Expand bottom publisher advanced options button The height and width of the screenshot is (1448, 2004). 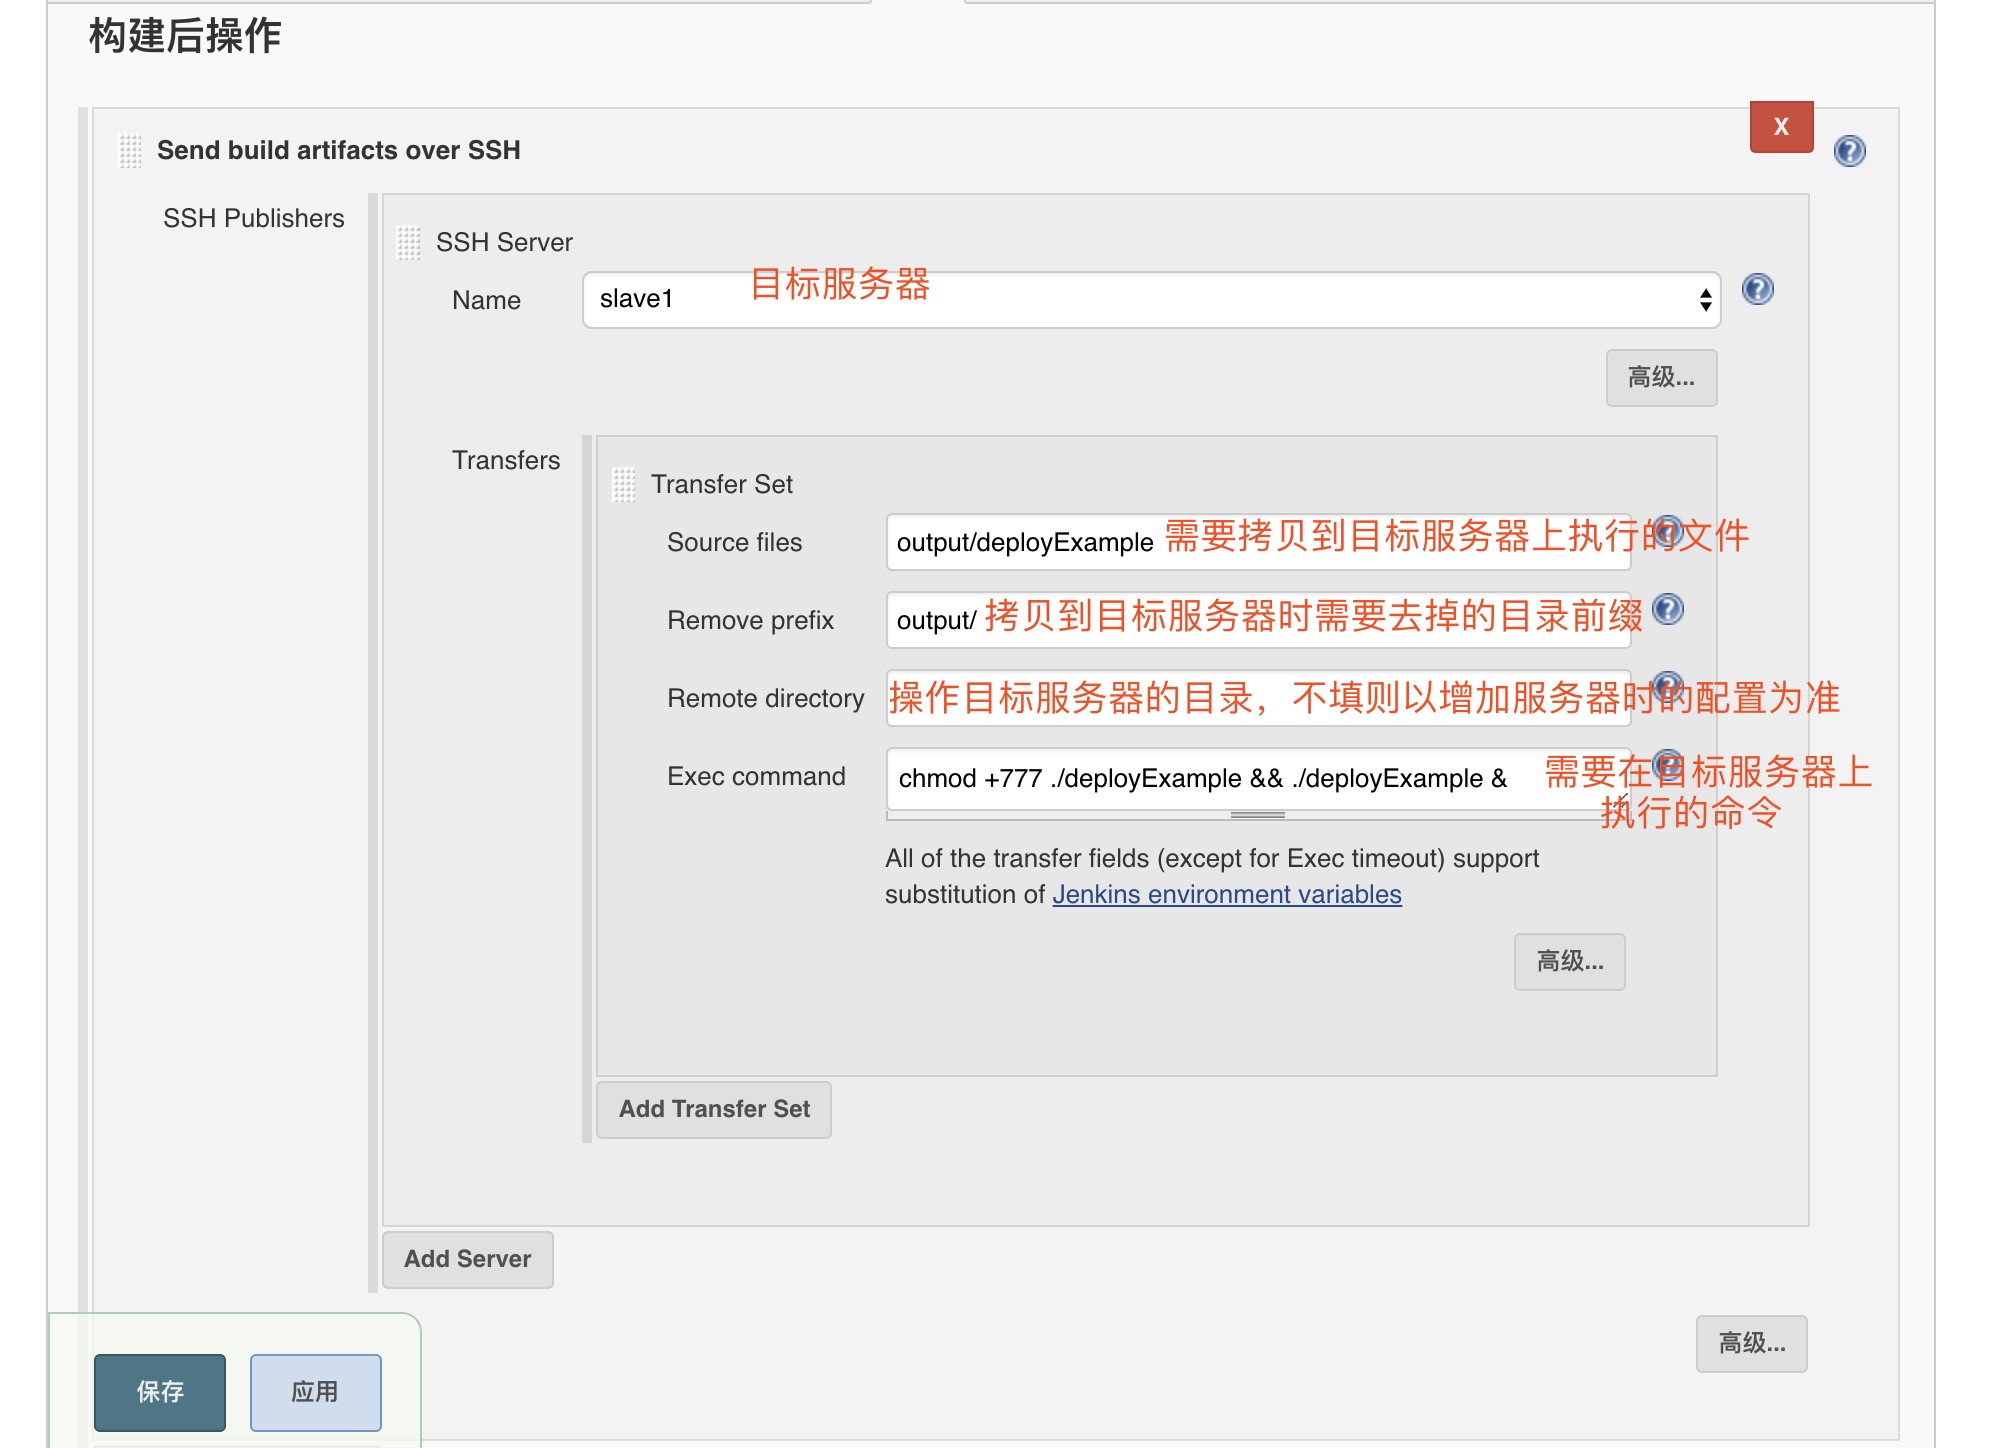(1750, 1344)
